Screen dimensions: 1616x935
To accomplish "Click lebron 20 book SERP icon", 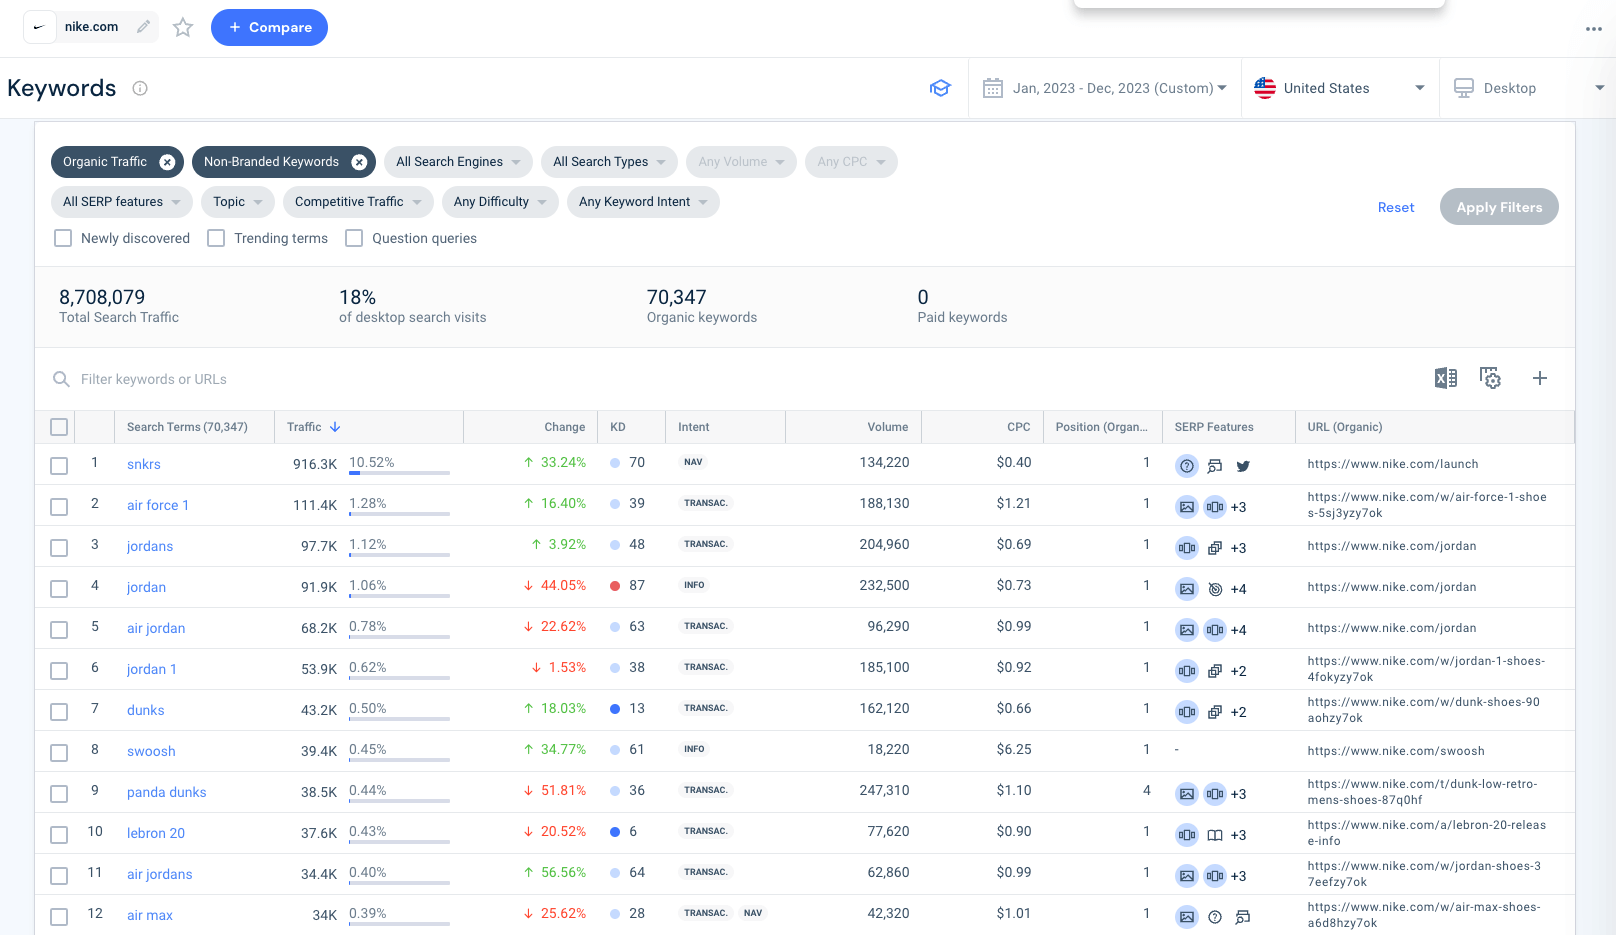I will 1215,835.
